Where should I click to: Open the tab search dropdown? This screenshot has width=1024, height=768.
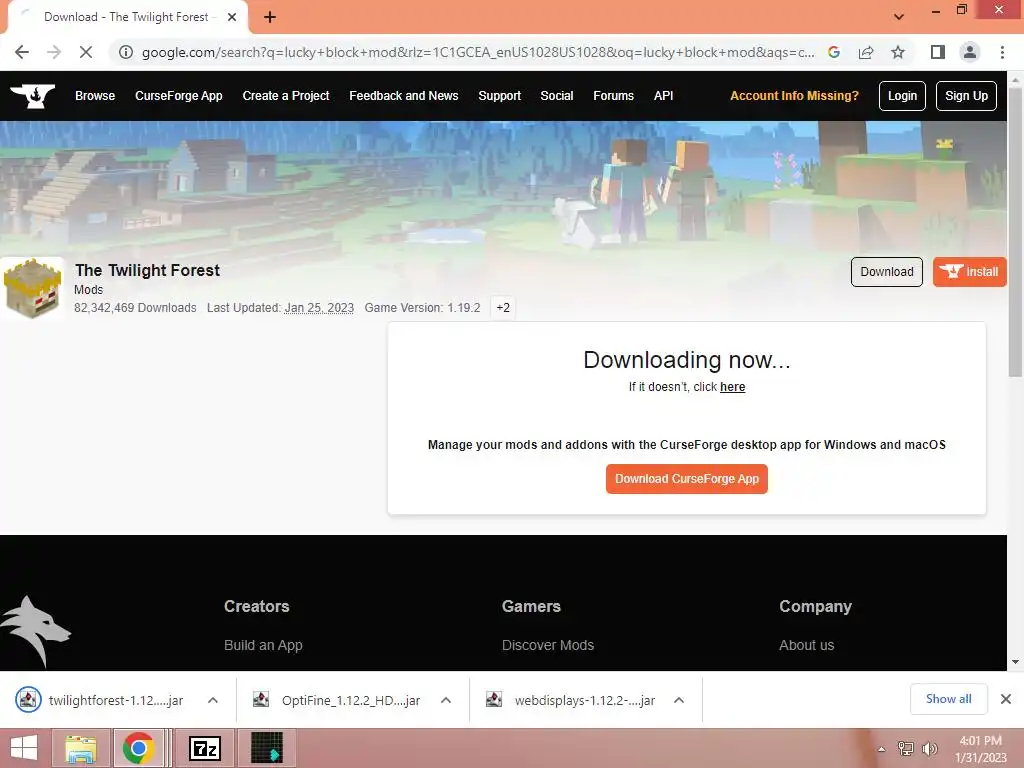coord(899,17)
